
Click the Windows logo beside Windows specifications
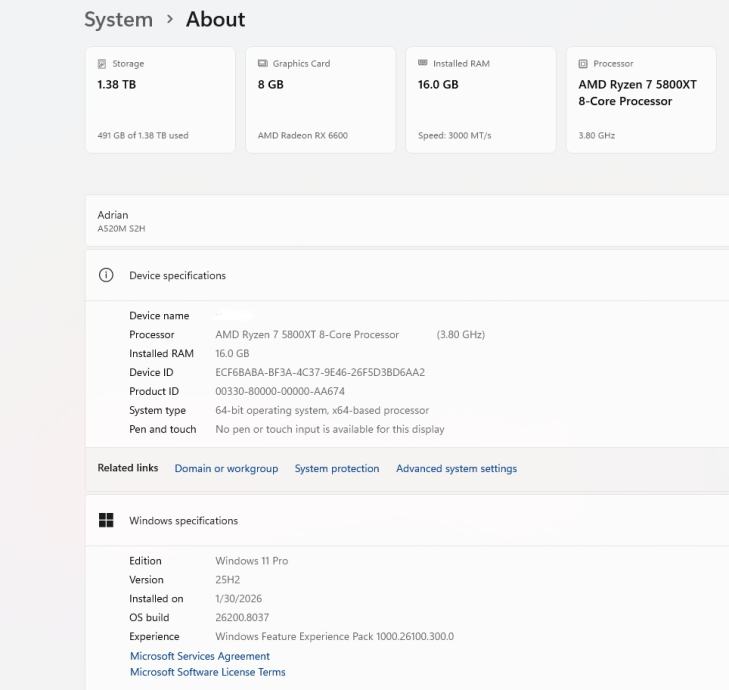[x=106, y=520]
